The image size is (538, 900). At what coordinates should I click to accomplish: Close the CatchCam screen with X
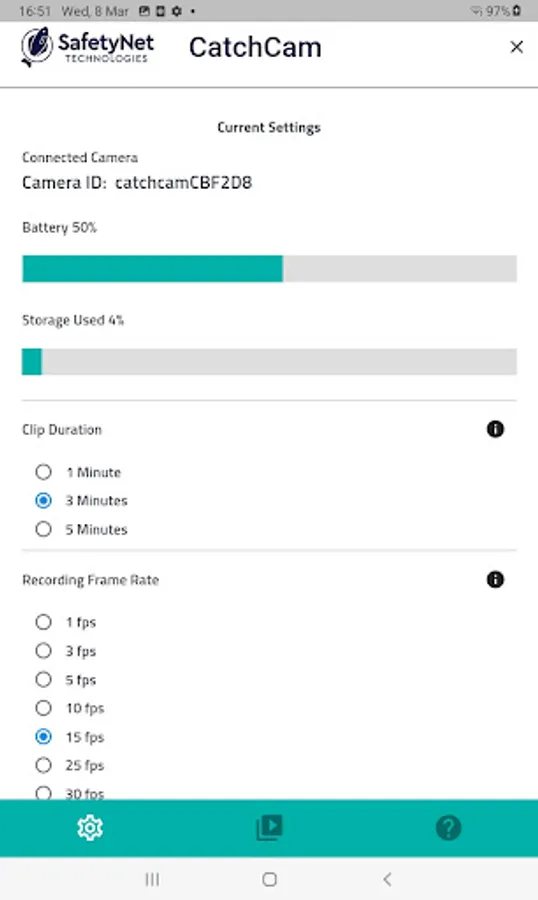pos(516,47)
